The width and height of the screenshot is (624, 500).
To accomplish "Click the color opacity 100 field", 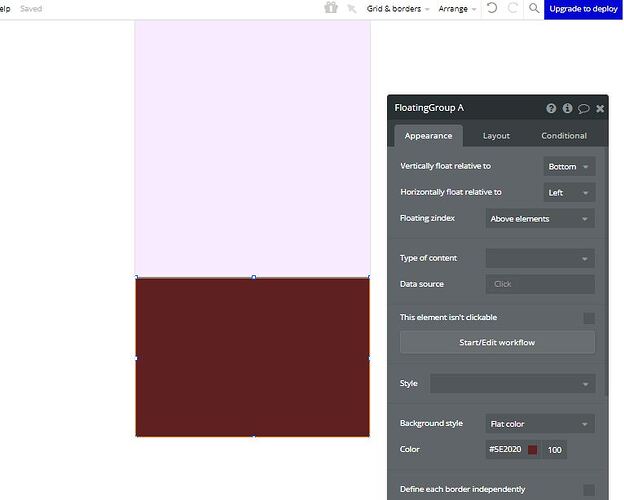I will [554, 450].
